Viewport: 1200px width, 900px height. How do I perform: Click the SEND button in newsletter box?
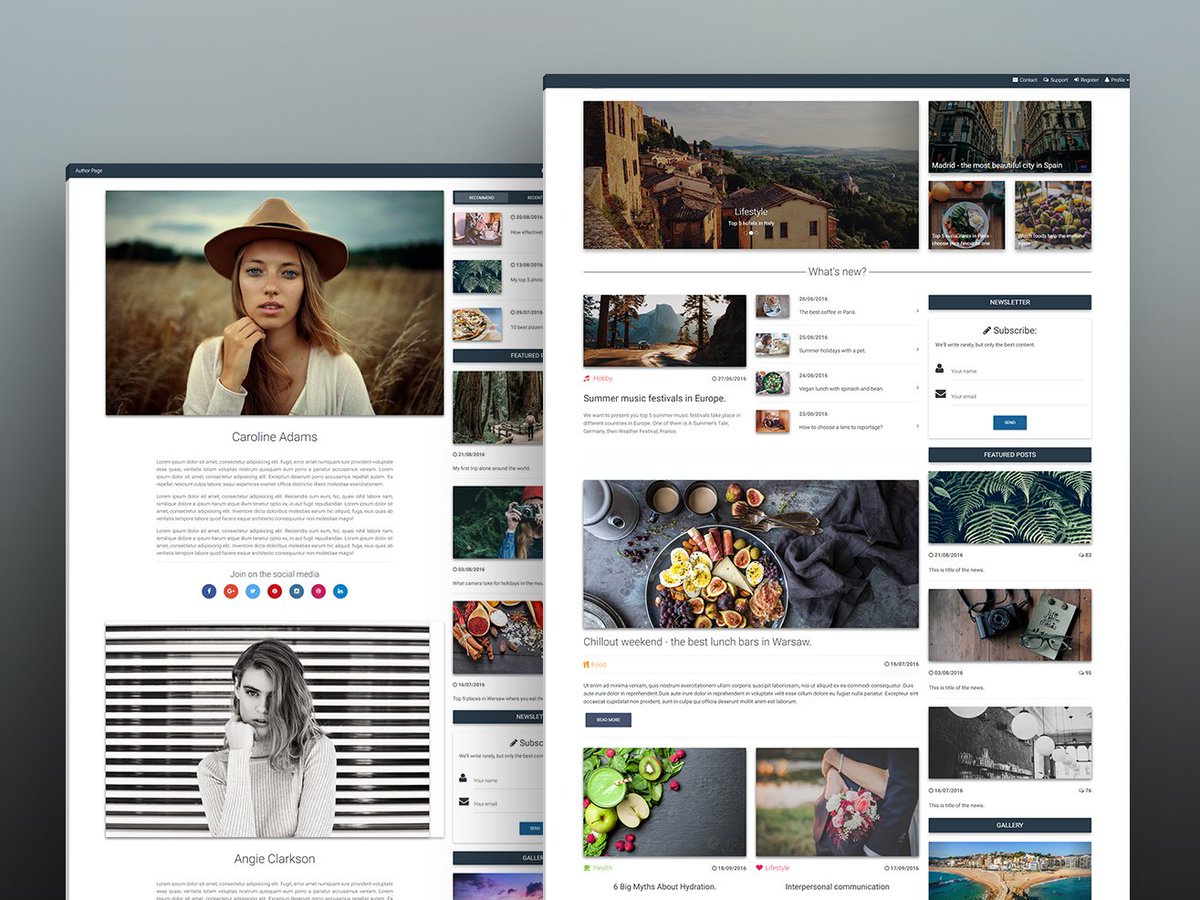tap(1009, 423)
